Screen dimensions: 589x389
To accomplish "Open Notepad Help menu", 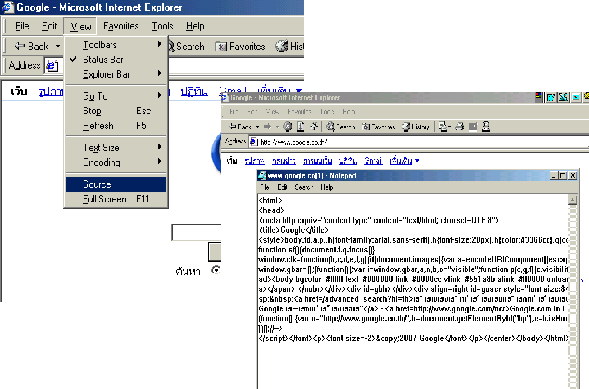I will click(x=327, y=187).
